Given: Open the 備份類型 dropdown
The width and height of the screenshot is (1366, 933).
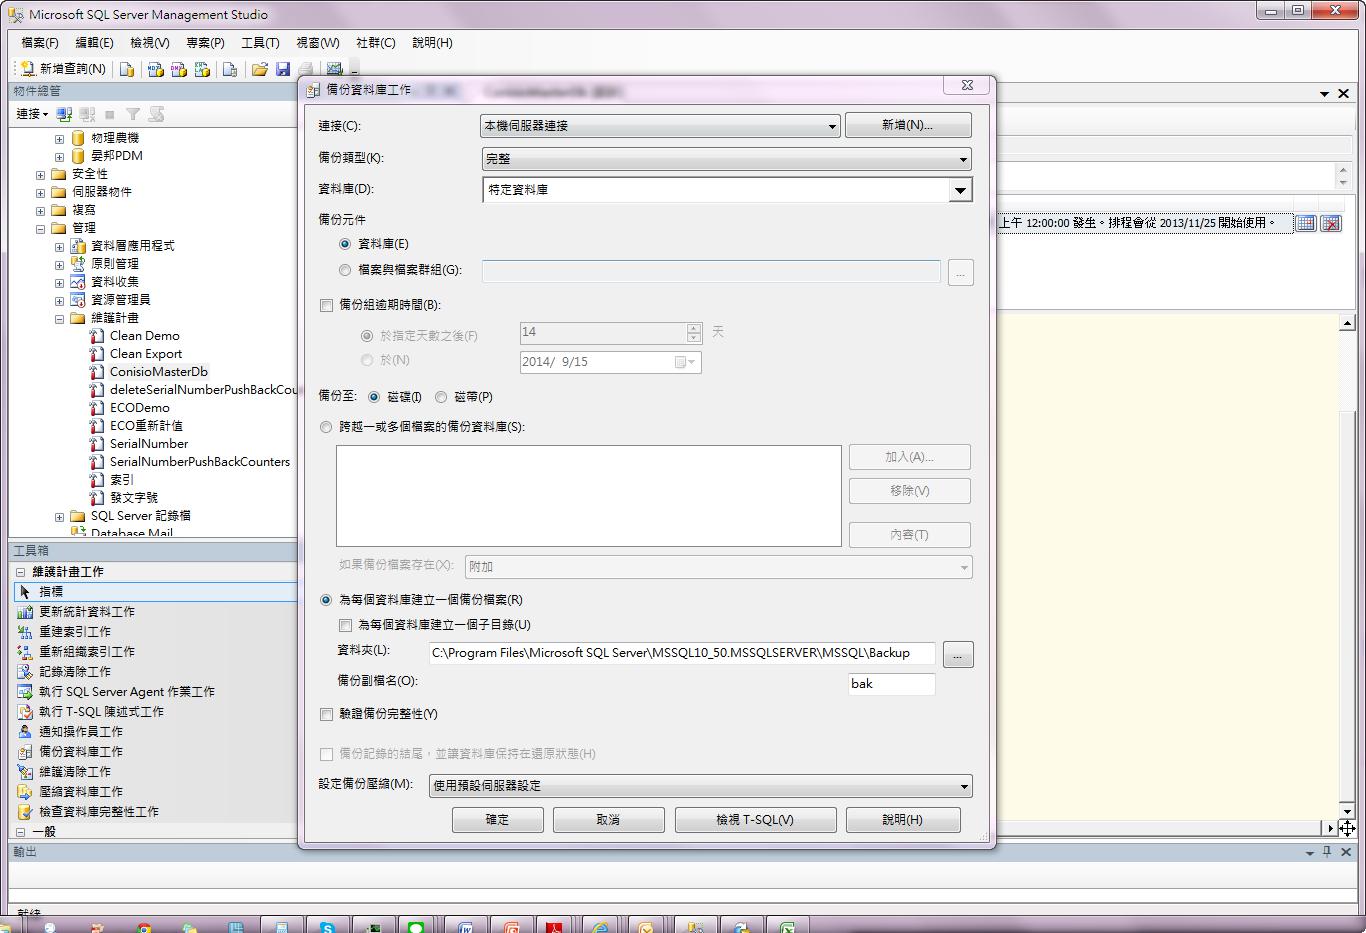Looking at the screenshot, I should tap(726, 159).
